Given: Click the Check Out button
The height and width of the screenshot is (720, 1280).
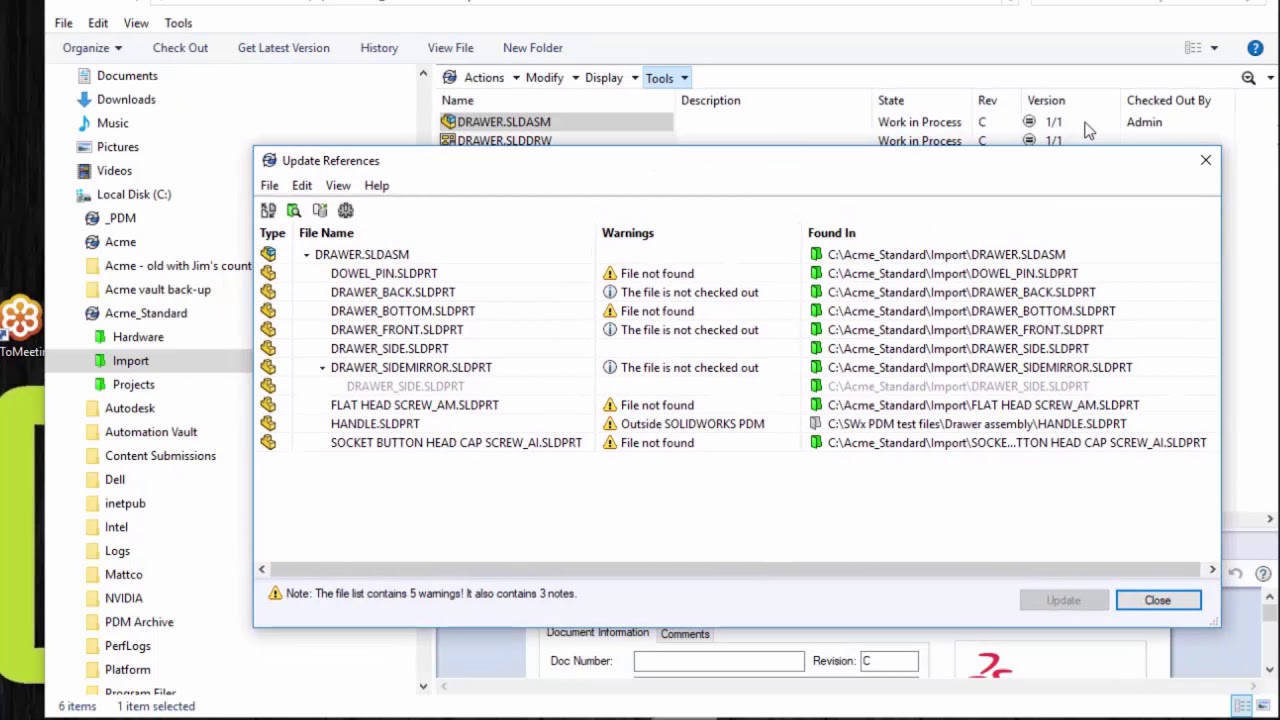Looking at the screenshot, I should [x=180, y=48].
